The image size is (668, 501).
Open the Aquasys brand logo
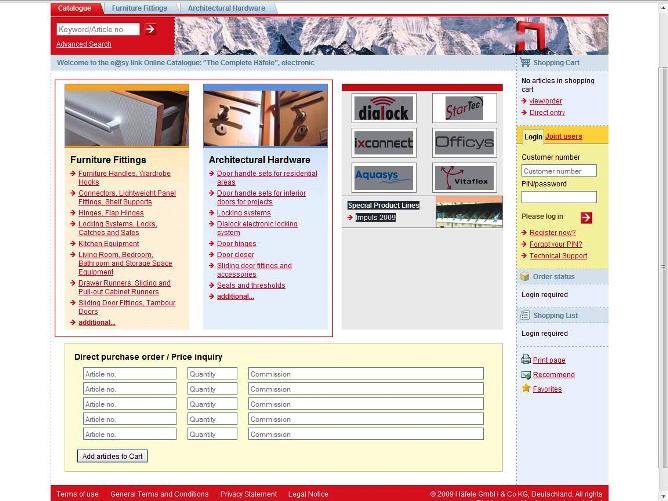384,177
